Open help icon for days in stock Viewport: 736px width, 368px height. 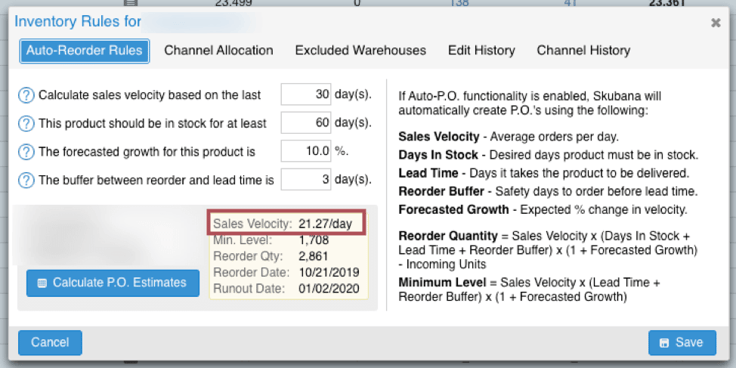pos(26,123)
